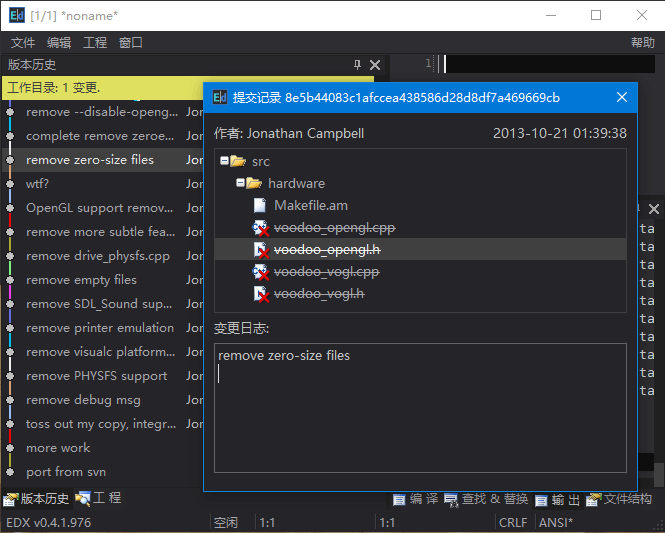This screenshot has width=665, height=533.
Task: Select voodoo_opengl.h entry
Action: coord(327,250)
